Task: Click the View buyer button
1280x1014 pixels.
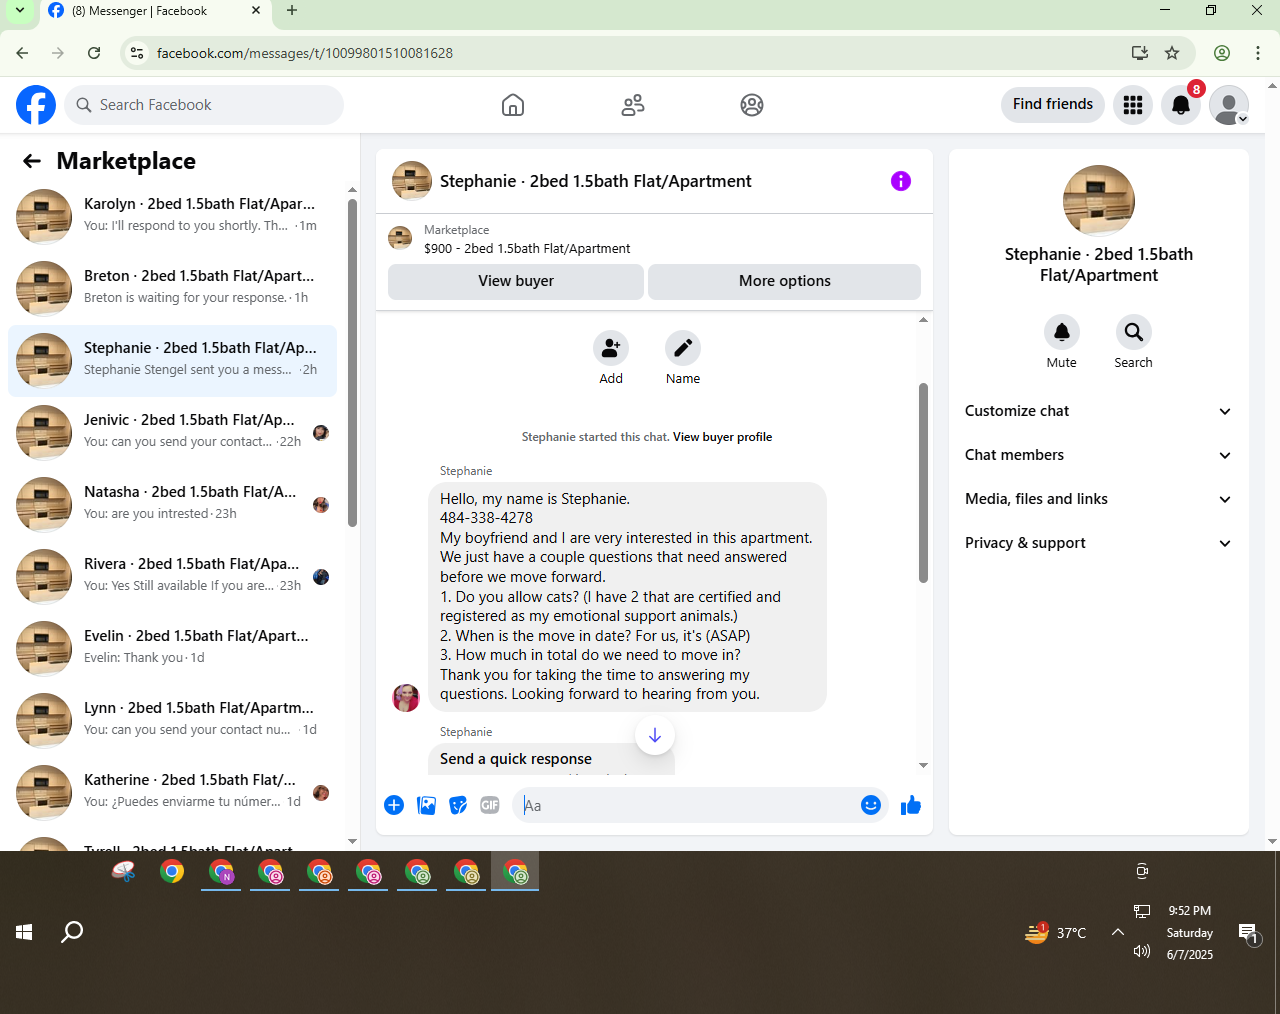Action: [x=516, y=281]
